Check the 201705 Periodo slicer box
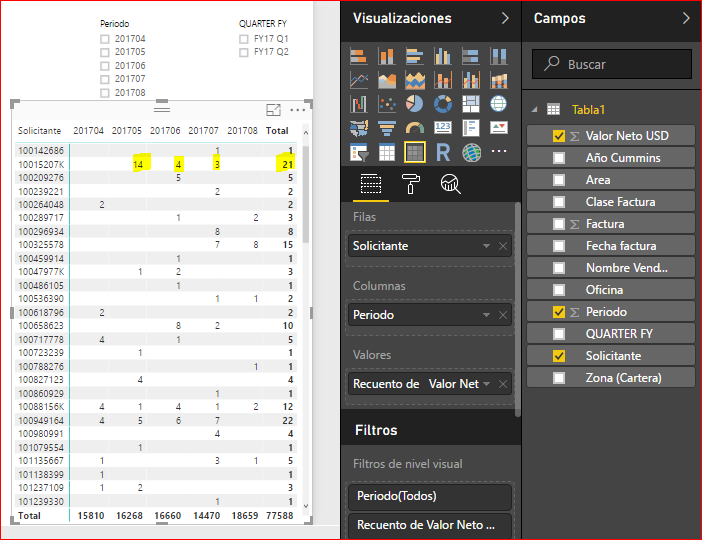 (105, 52)
